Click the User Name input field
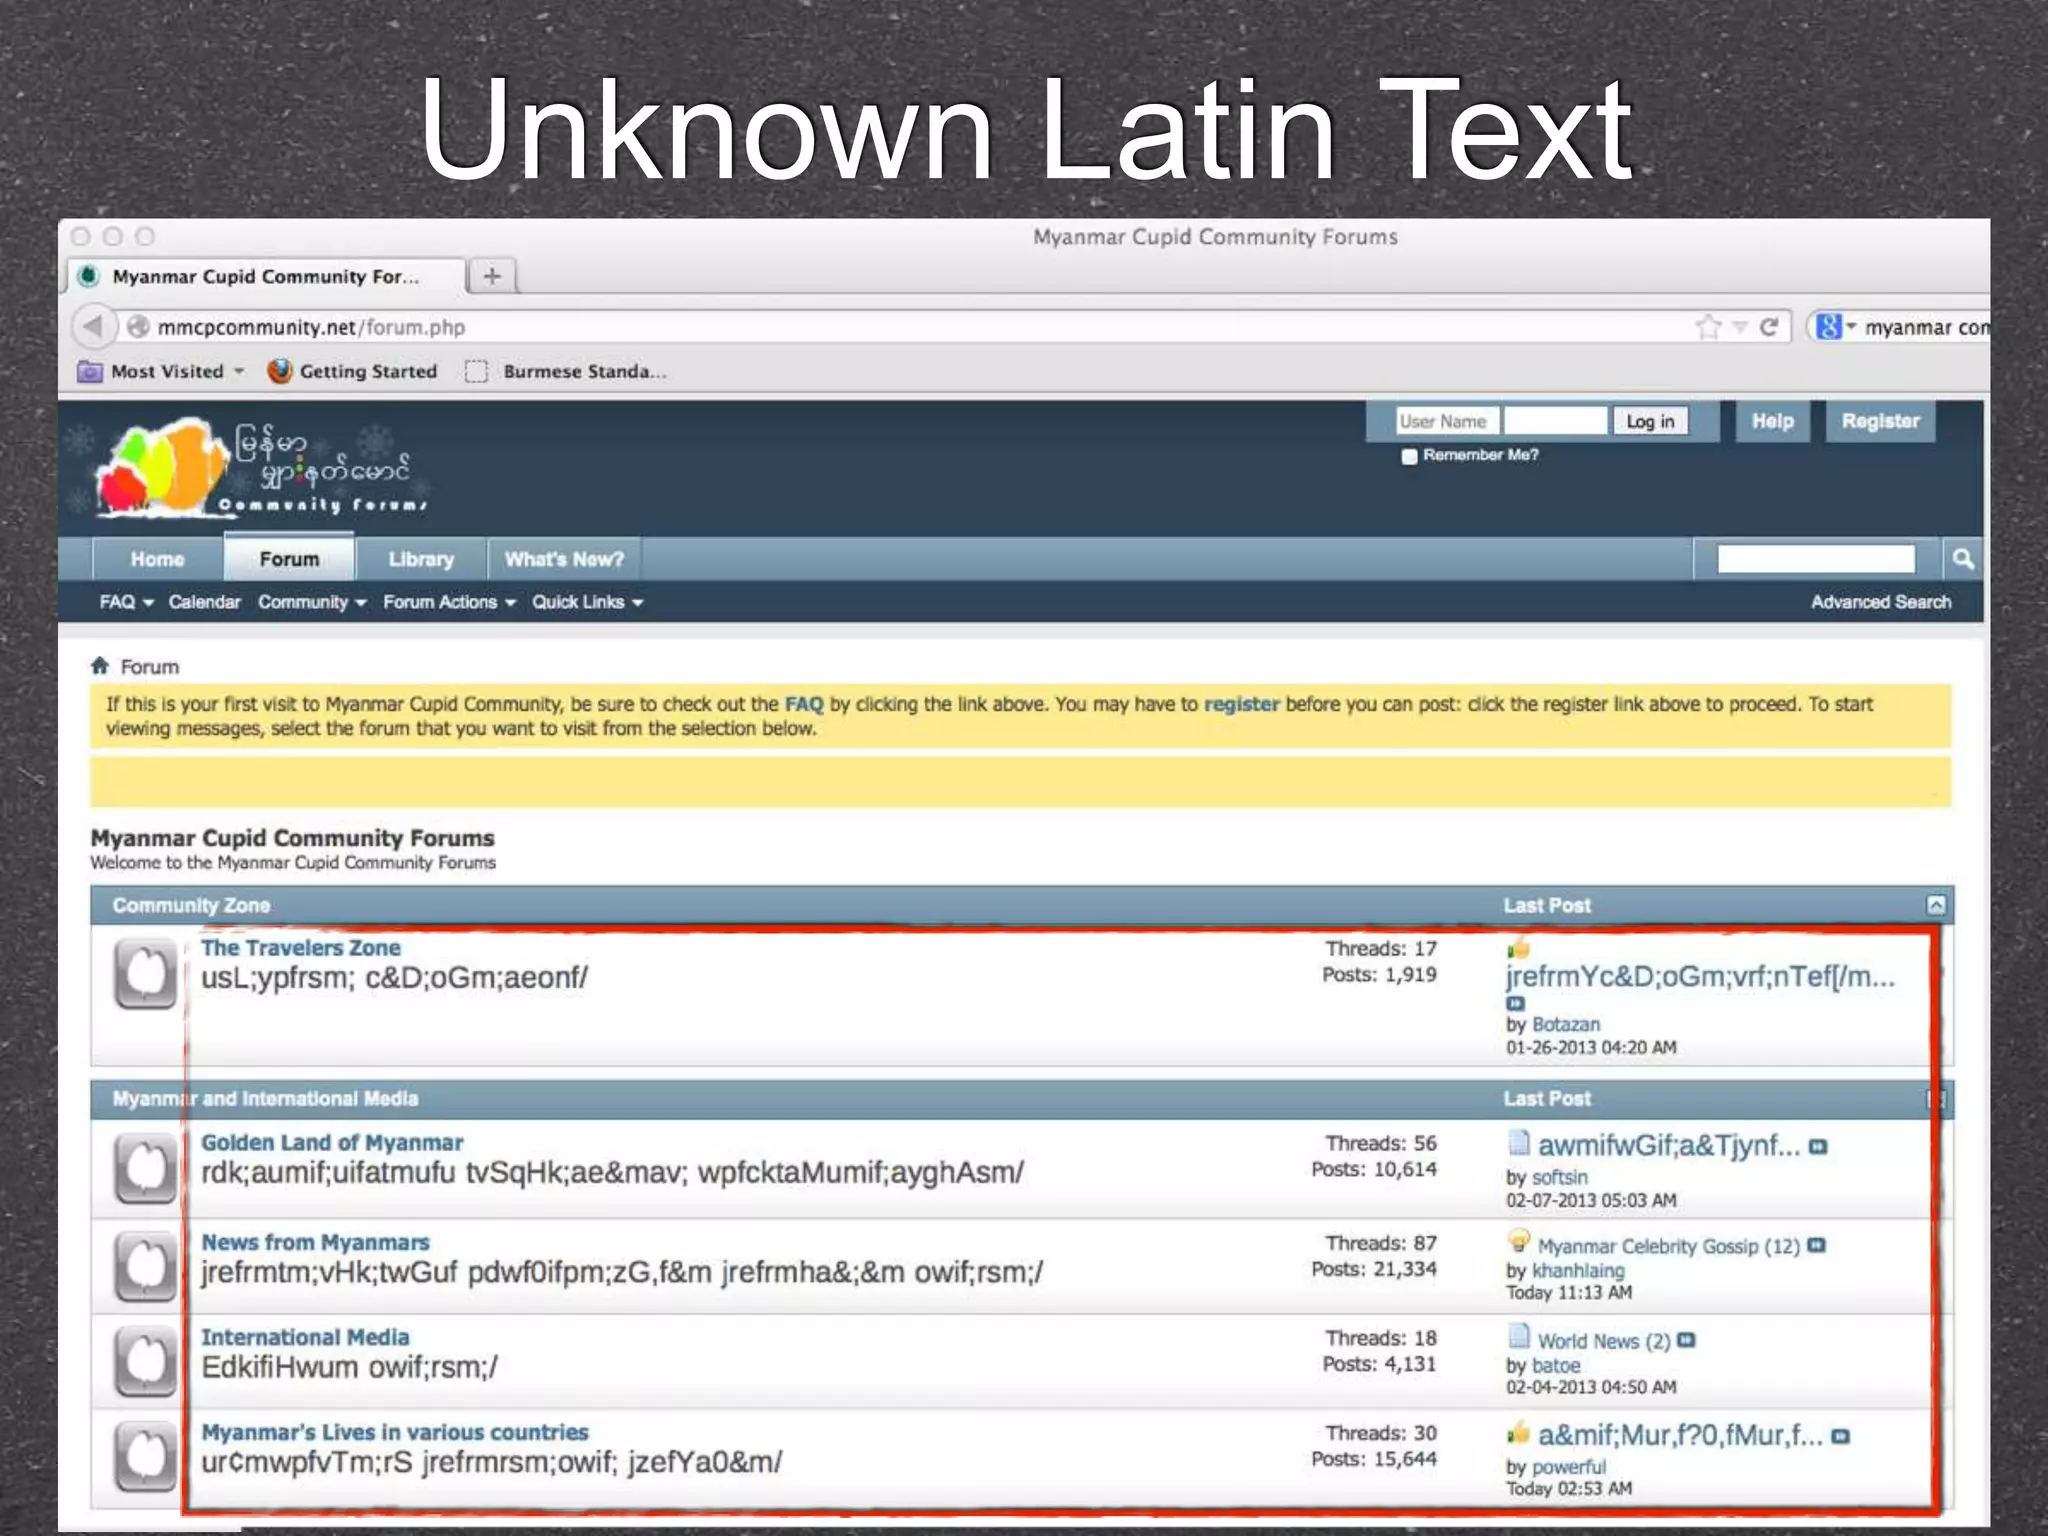This screenshot has width=2048, height=1536. tap(1447, 421)
